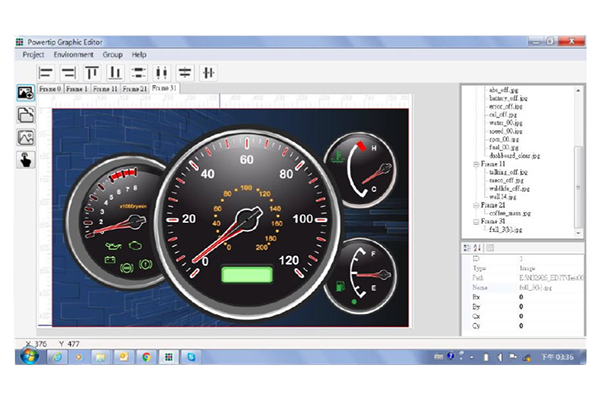Select abs_off.jpg in the tree
Viewport: 600px width, 400px height.
(x=503, y=90)
